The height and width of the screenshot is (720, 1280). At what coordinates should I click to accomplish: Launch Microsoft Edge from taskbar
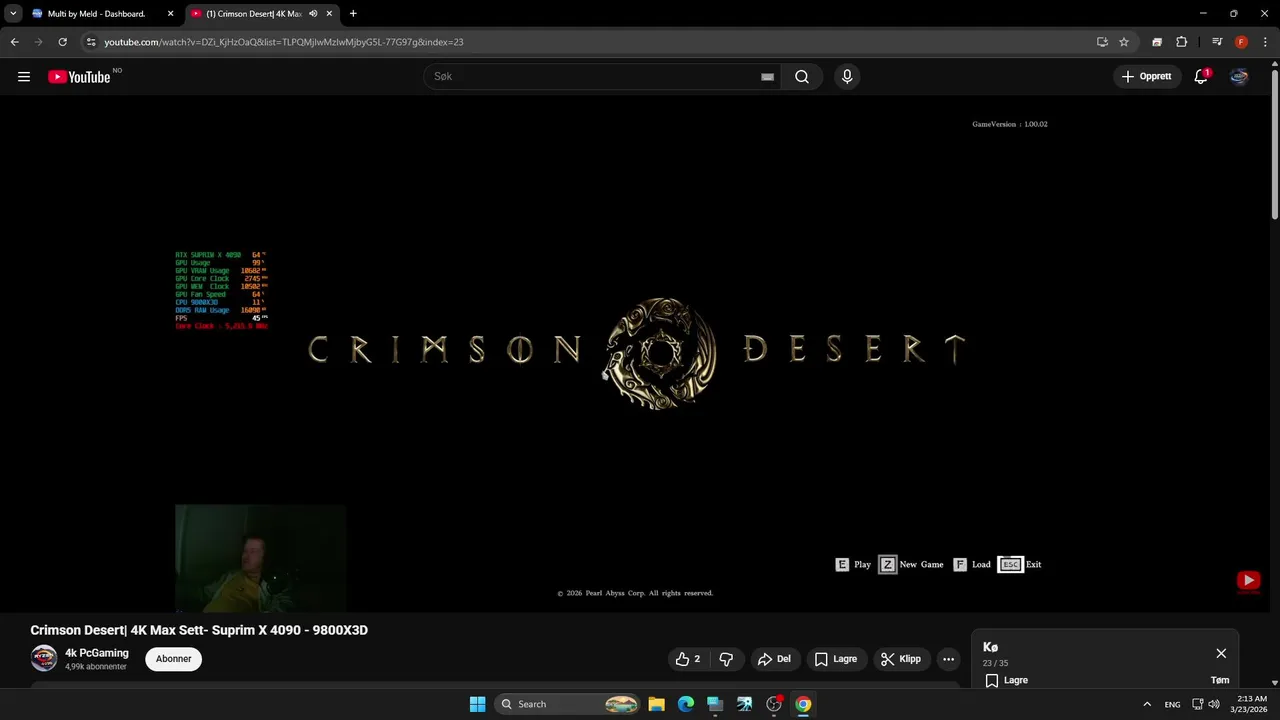point(686,704)
